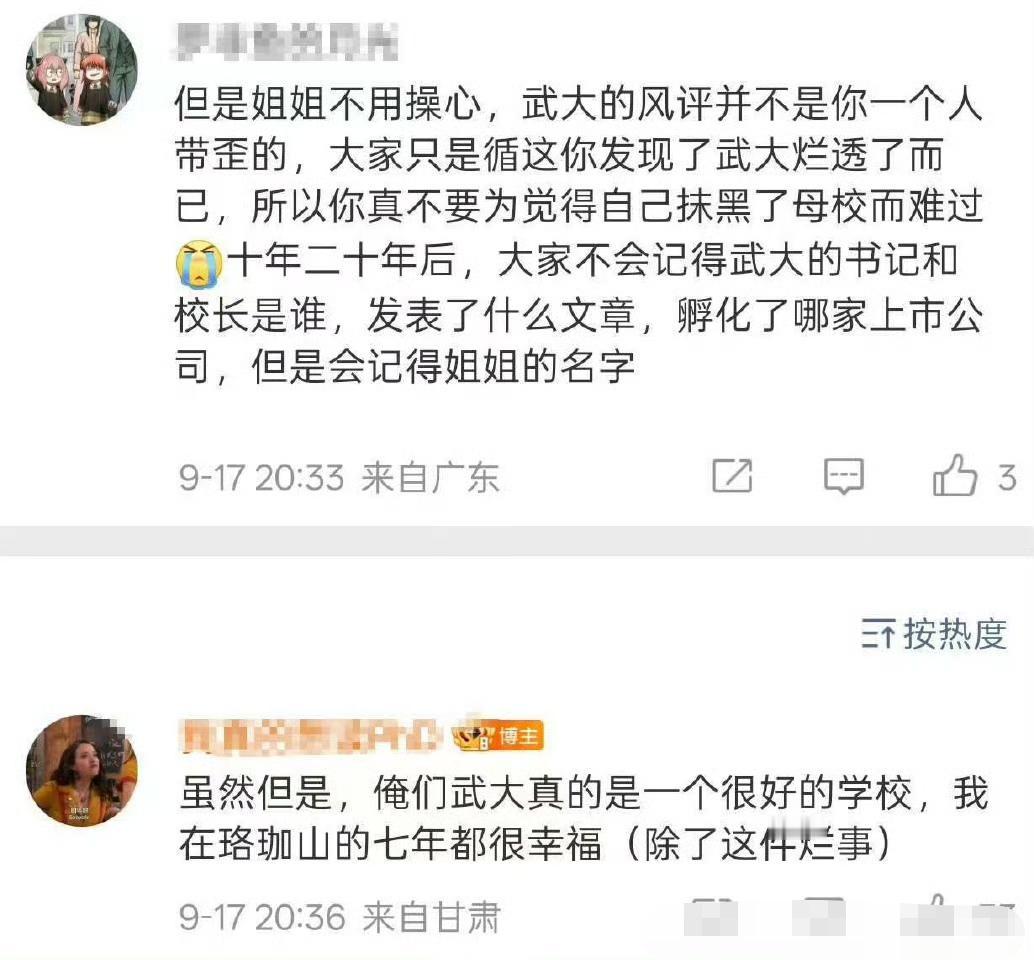1034x960 pixels.
Task: View the profile photo of the 博主 commenter
Action: [x=81, y=770]
